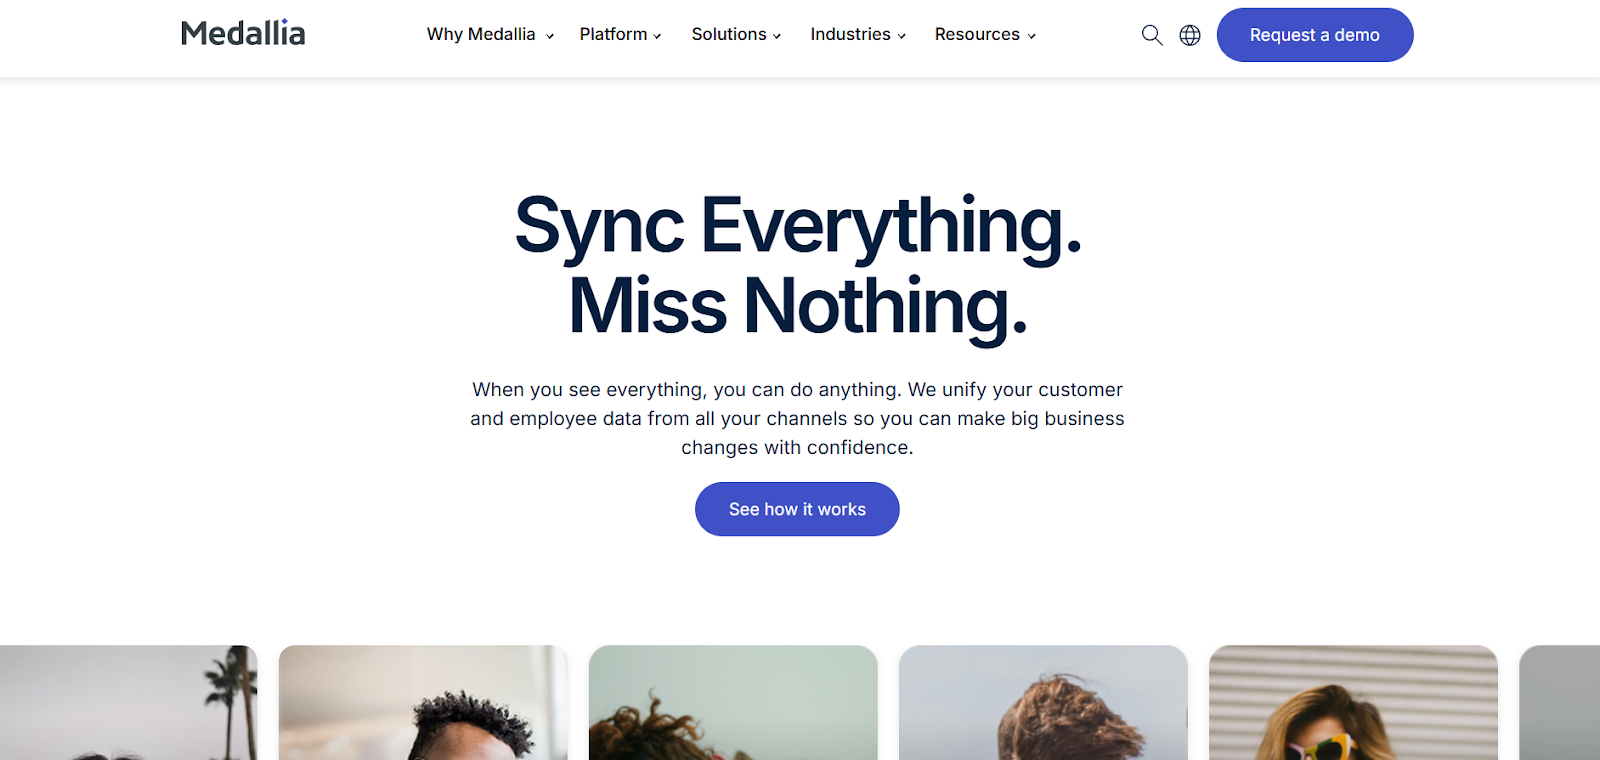
Task: Select the photo card of curly-haired man
Action: coord(423,702)
